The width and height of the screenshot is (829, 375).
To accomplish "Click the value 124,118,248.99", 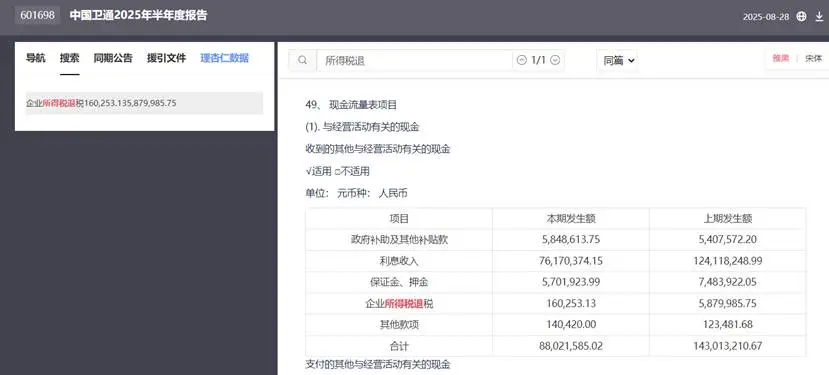I will pos(727,261).
